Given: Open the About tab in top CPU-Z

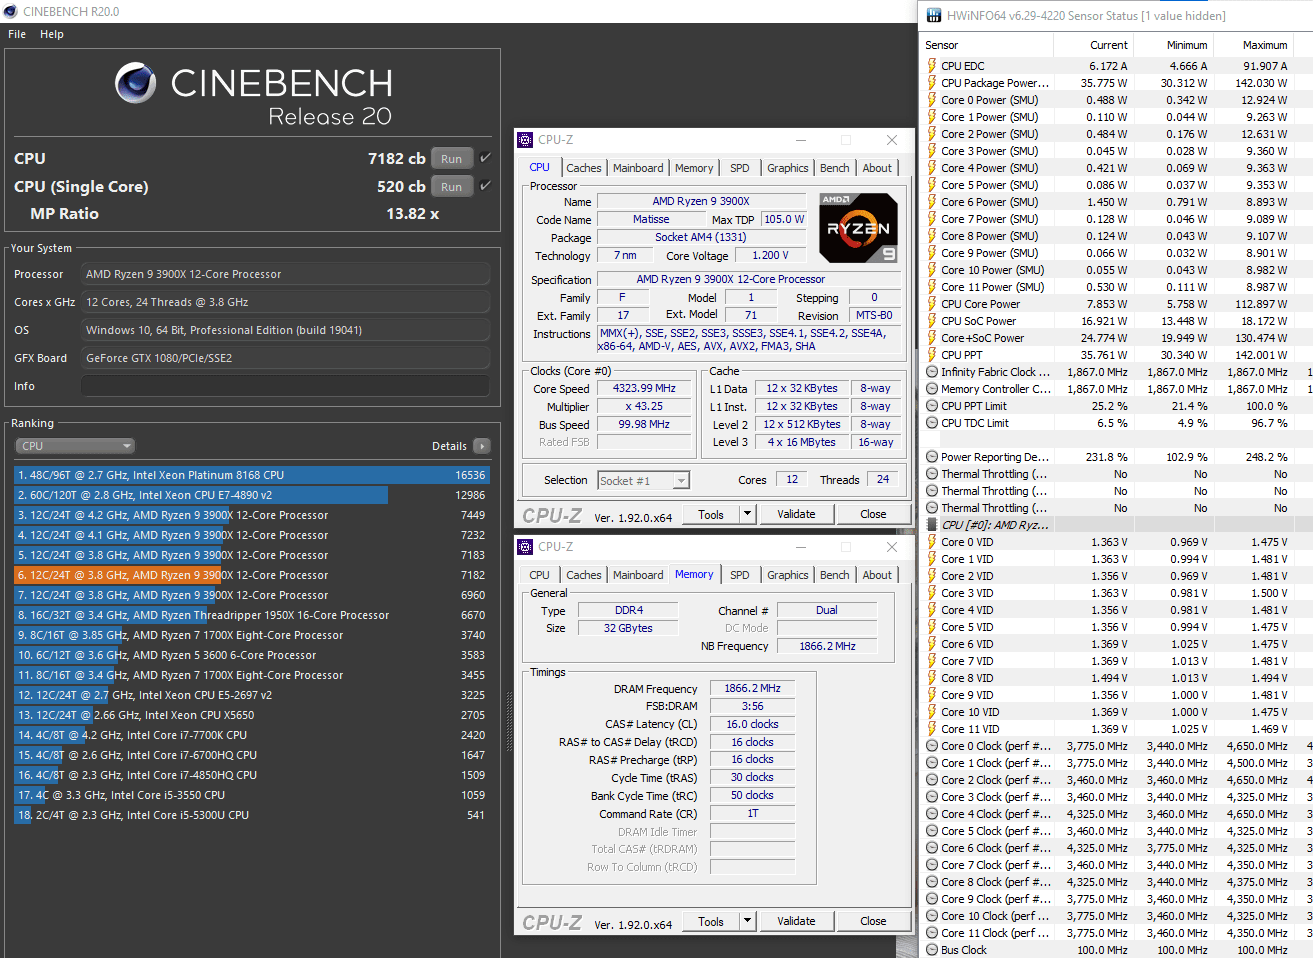Looking at the screenshot, I should [877, 168].
